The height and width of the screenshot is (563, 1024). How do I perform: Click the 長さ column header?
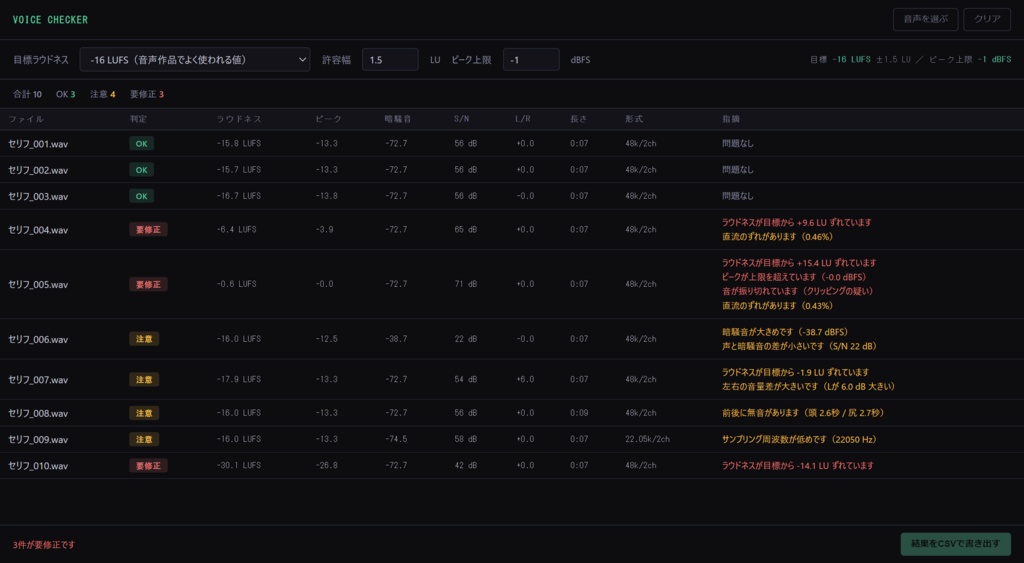coord(579,119)
